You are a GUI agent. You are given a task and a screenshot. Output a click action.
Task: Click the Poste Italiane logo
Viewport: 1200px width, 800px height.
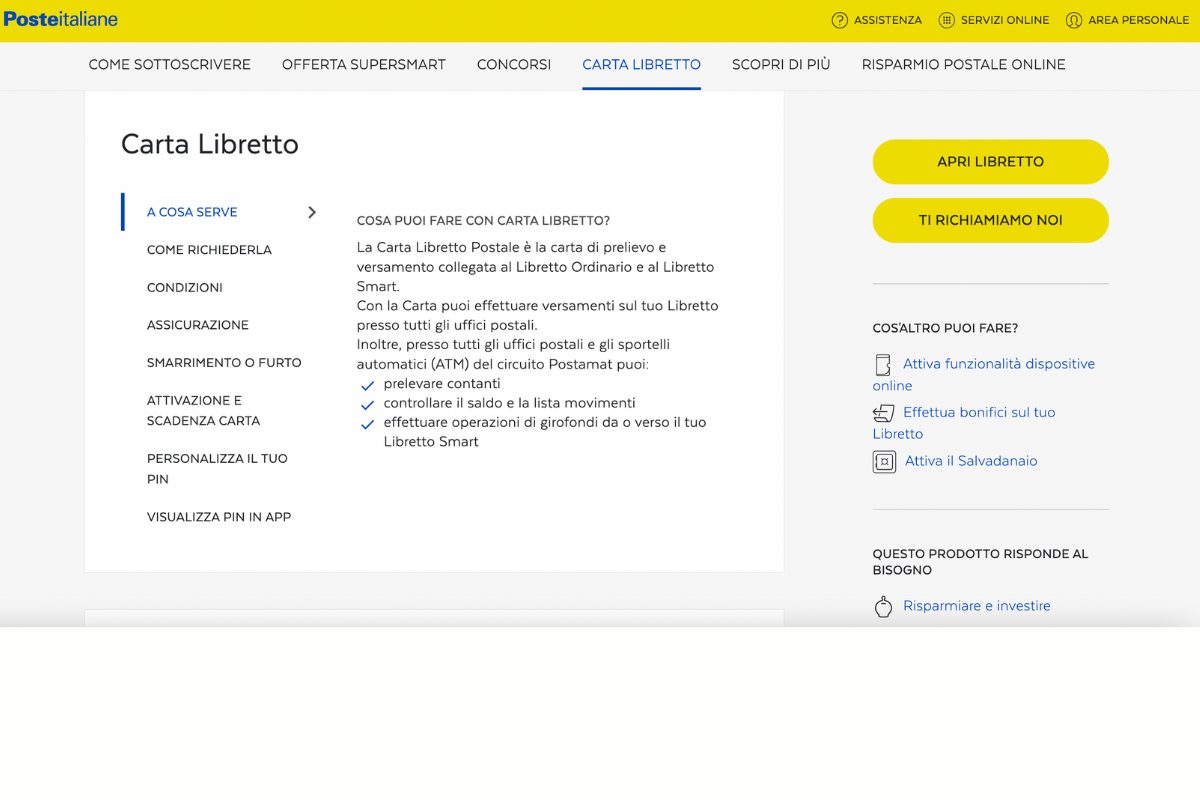[x=61, y=19]
